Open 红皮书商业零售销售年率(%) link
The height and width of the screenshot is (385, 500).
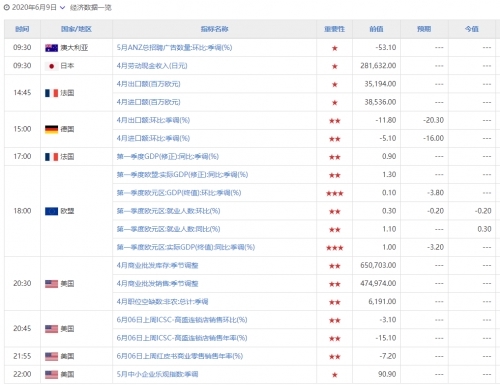180,356
